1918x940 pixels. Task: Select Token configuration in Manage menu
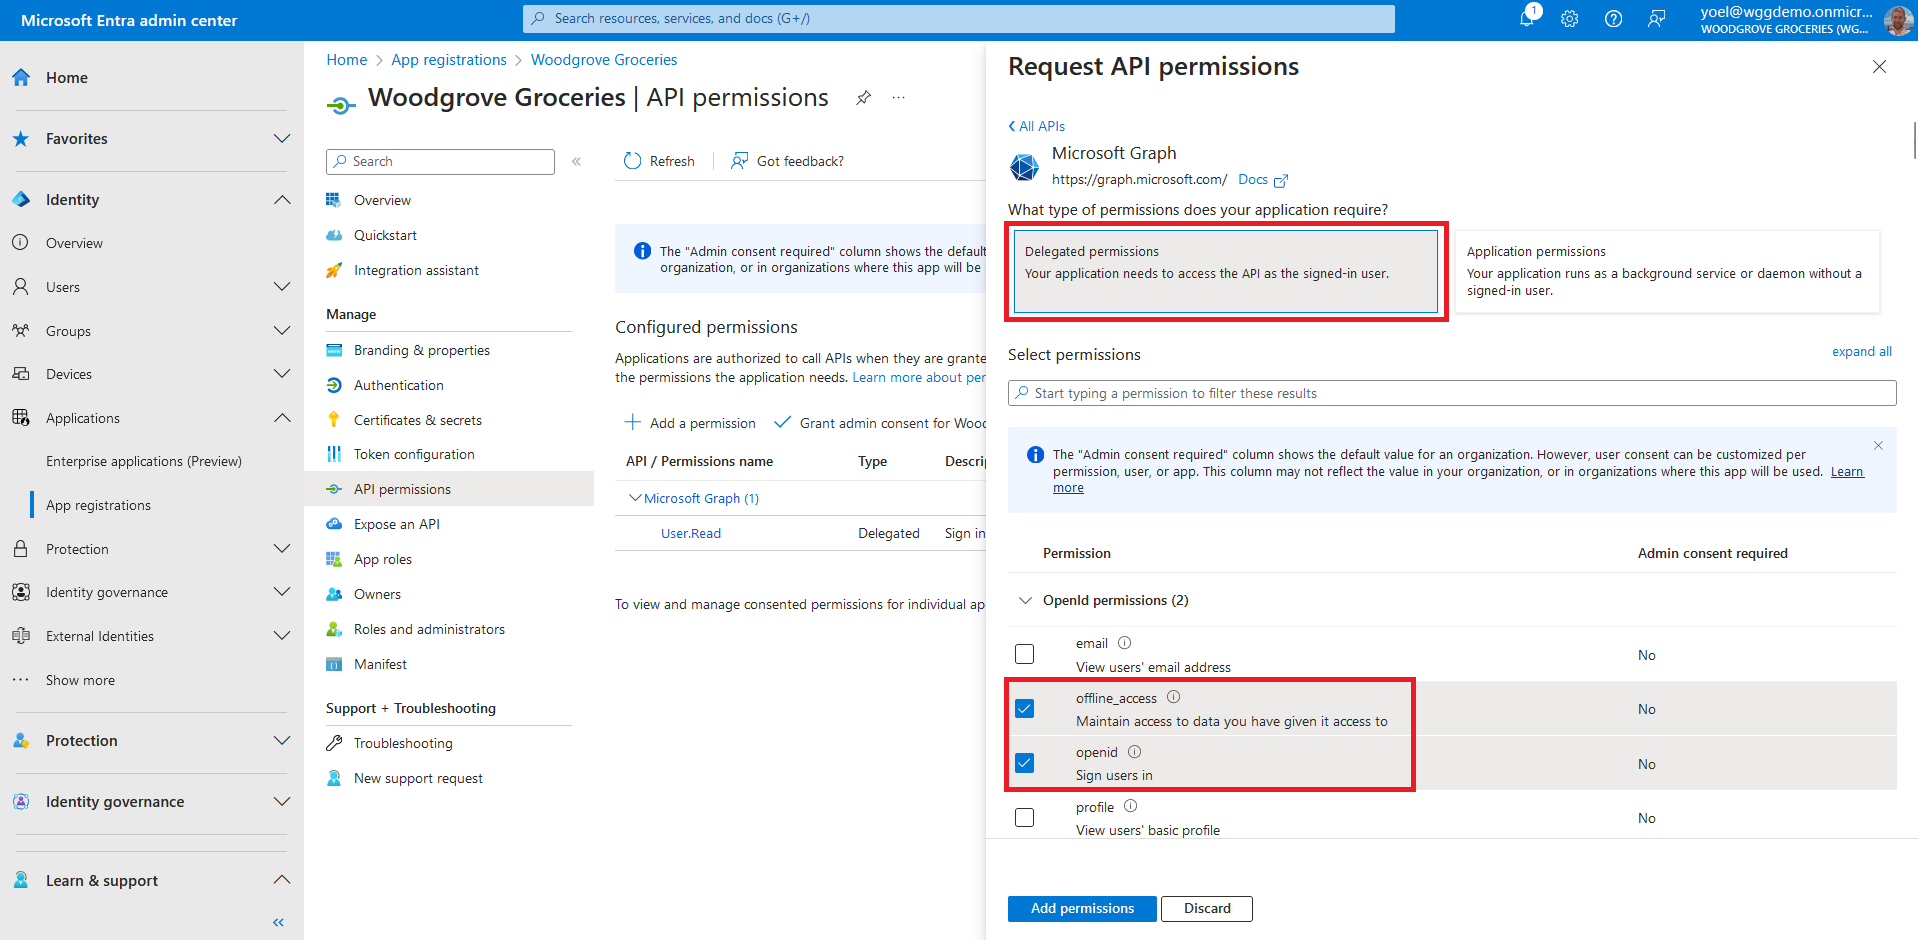tap(414, 454)
